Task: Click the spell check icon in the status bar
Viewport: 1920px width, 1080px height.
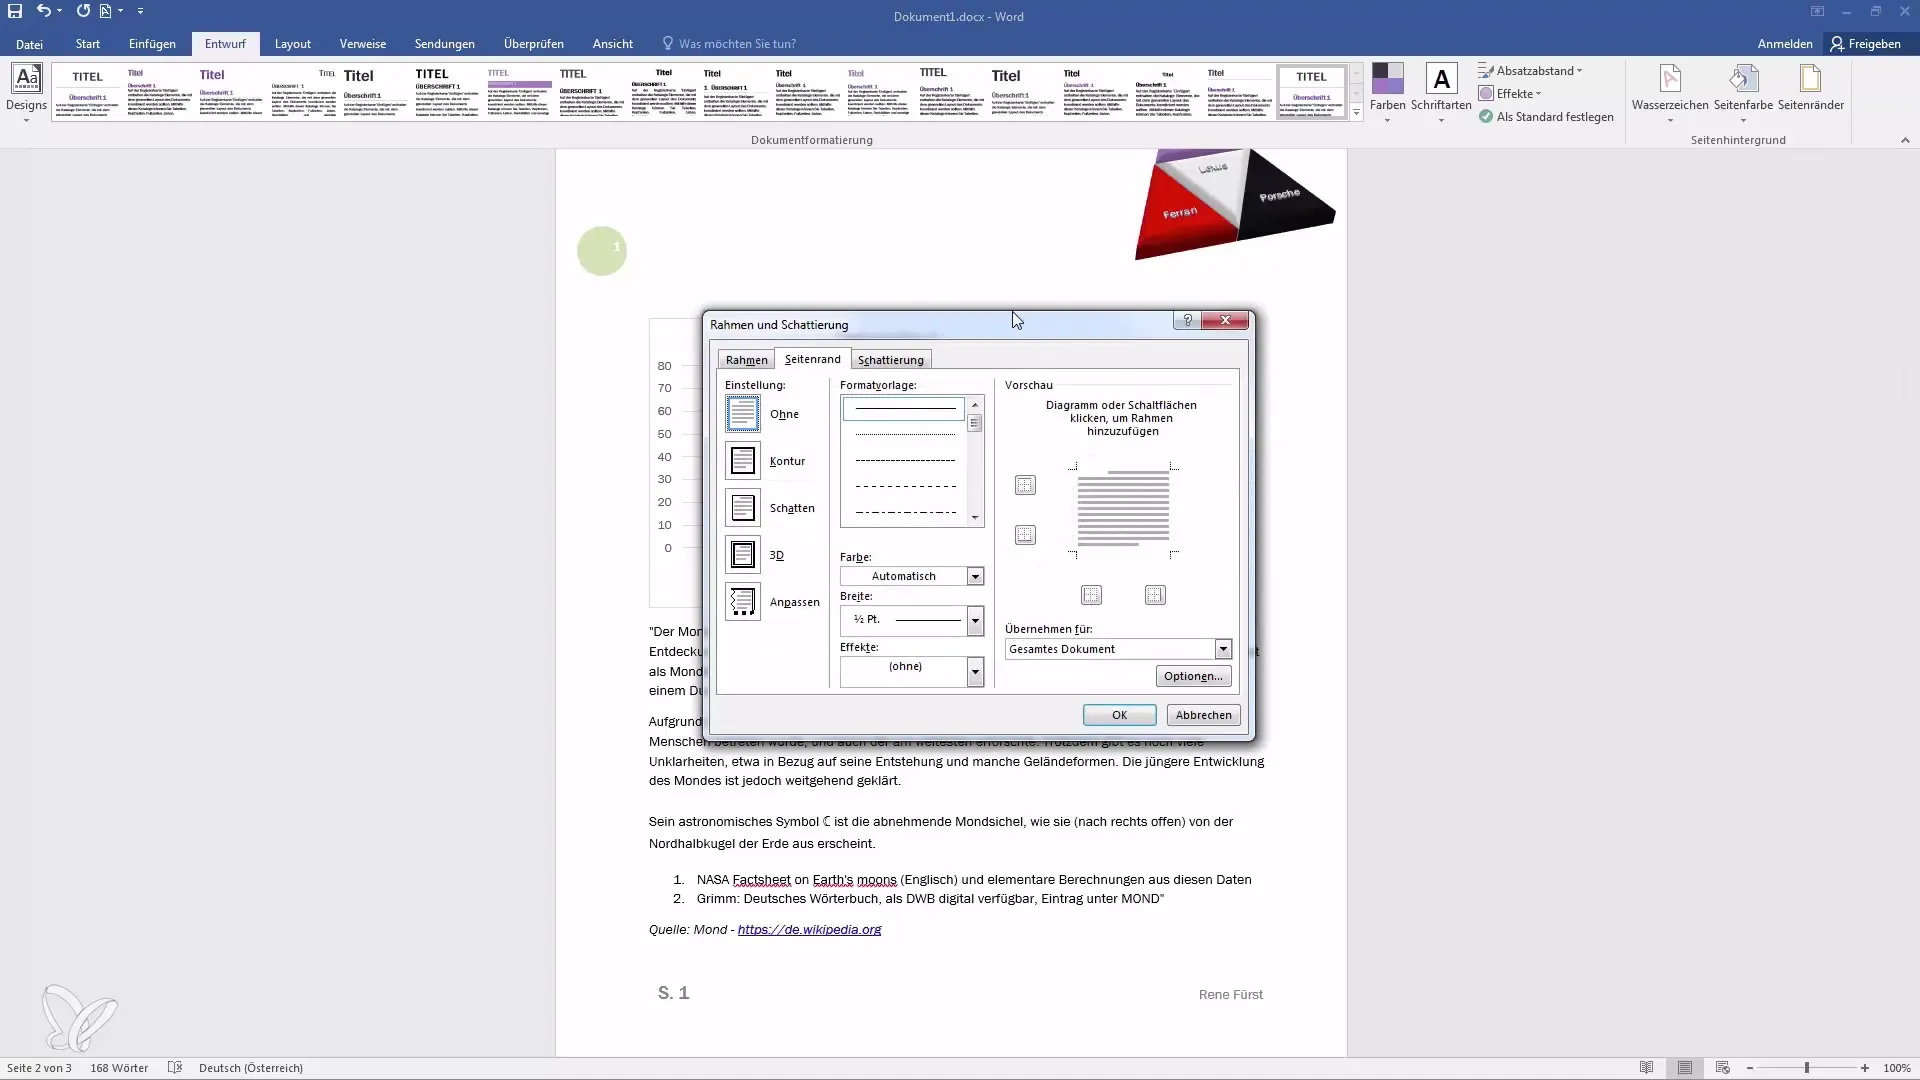Action: click(x=175, y=1068)
